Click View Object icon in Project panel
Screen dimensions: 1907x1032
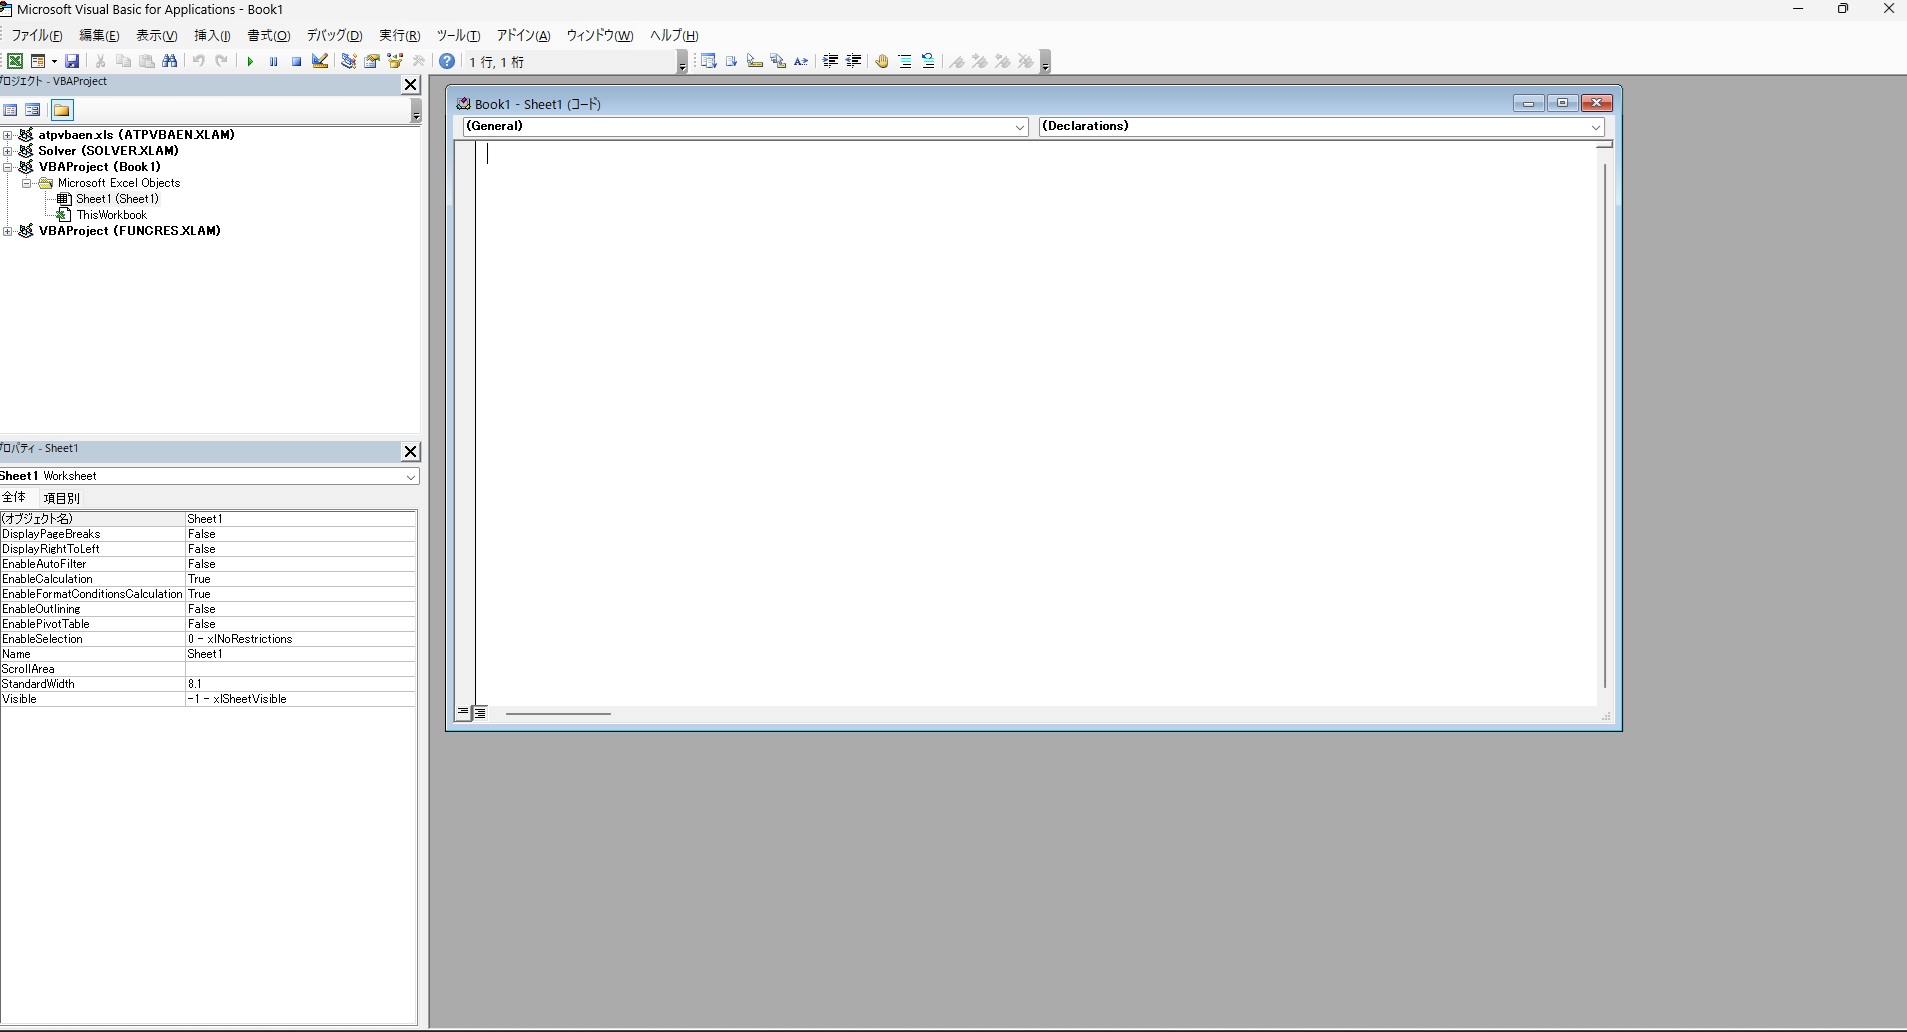[x=33, y=110]
